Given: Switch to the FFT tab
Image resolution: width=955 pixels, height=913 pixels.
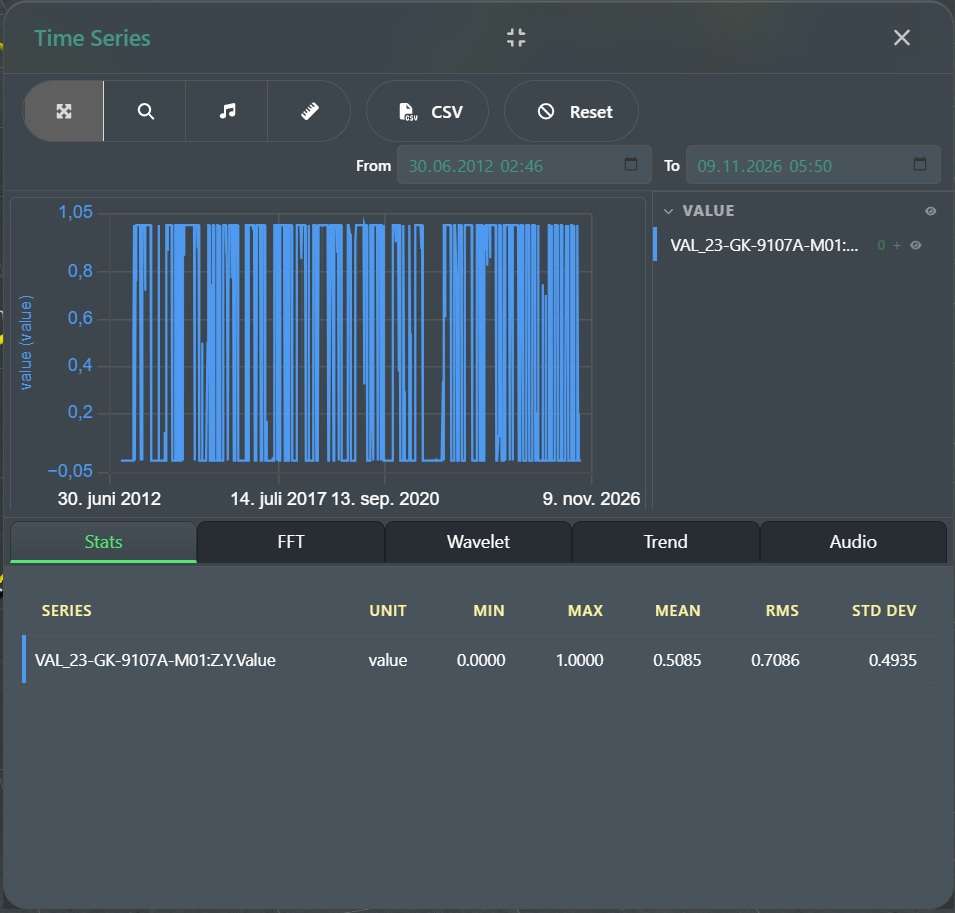Looking at the screenshot, I should [x=291, y=541].
